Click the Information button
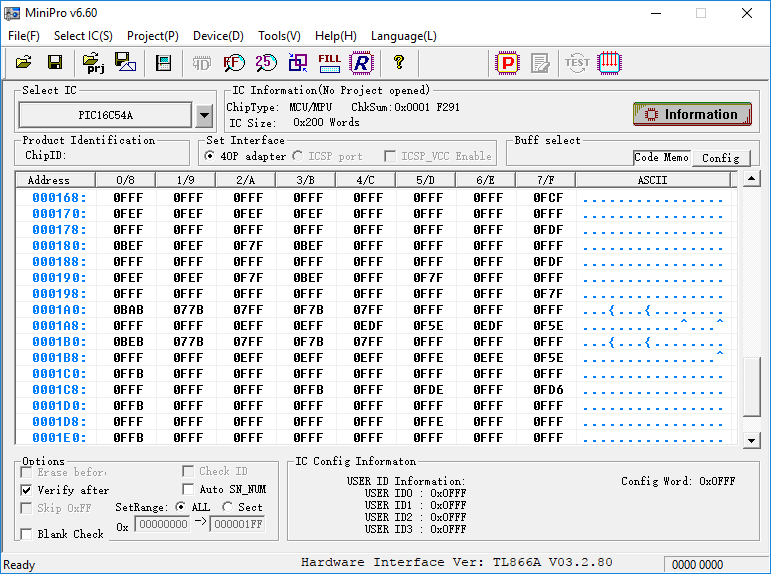The width and height of the screenshot is (771, 574). (x=692, y=114)
